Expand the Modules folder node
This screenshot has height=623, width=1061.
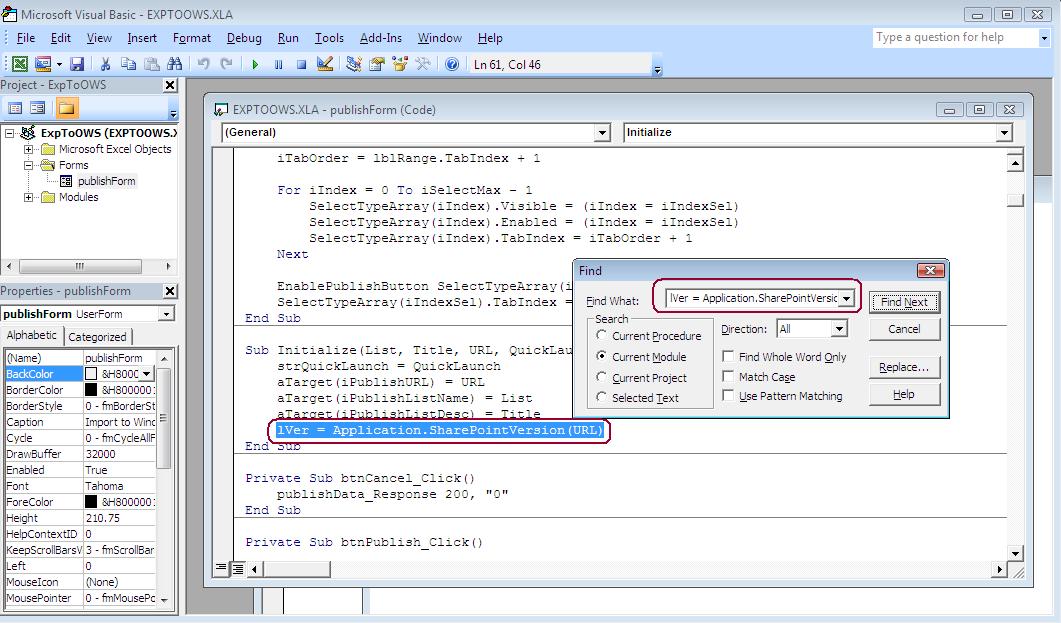point(28,198)
